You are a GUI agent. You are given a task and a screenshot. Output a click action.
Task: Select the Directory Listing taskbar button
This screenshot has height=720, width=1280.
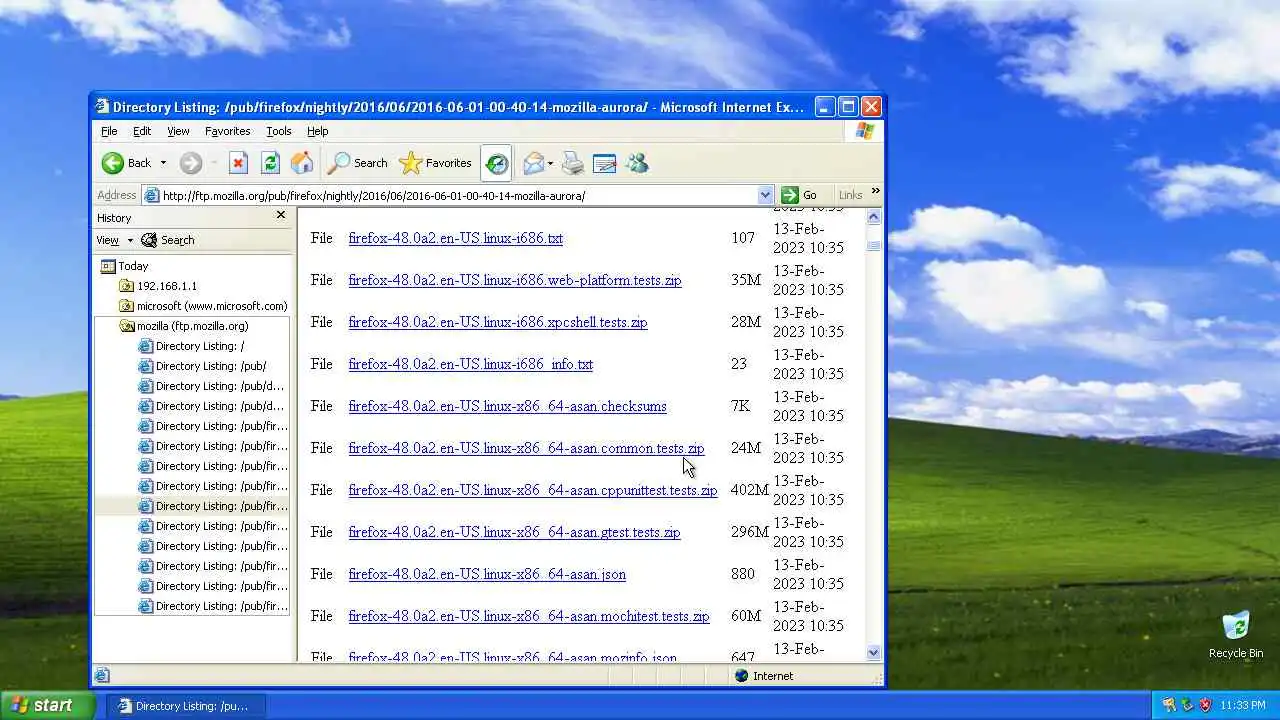(x=185, y=706)
